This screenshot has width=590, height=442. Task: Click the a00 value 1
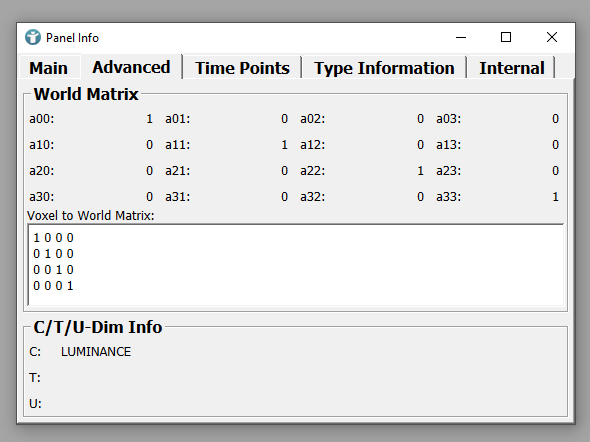click(x=149, y=119)
